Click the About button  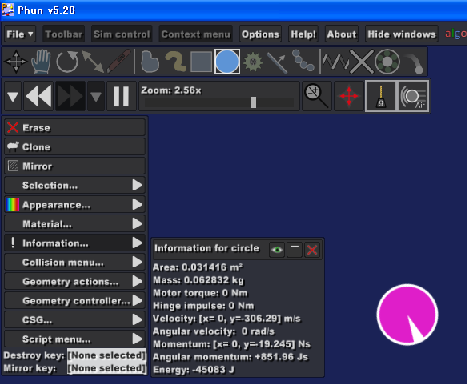tap(342, 34)
